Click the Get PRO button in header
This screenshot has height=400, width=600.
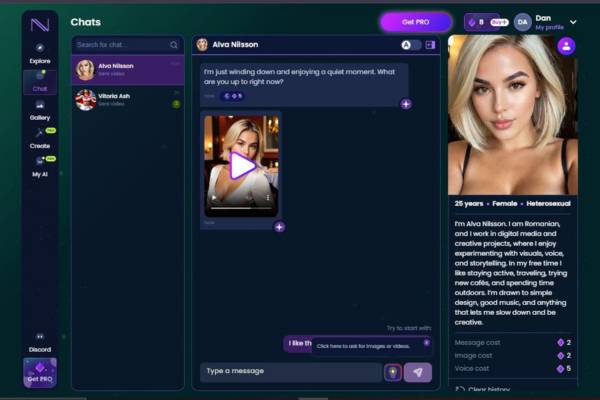(x=415, y=22)
